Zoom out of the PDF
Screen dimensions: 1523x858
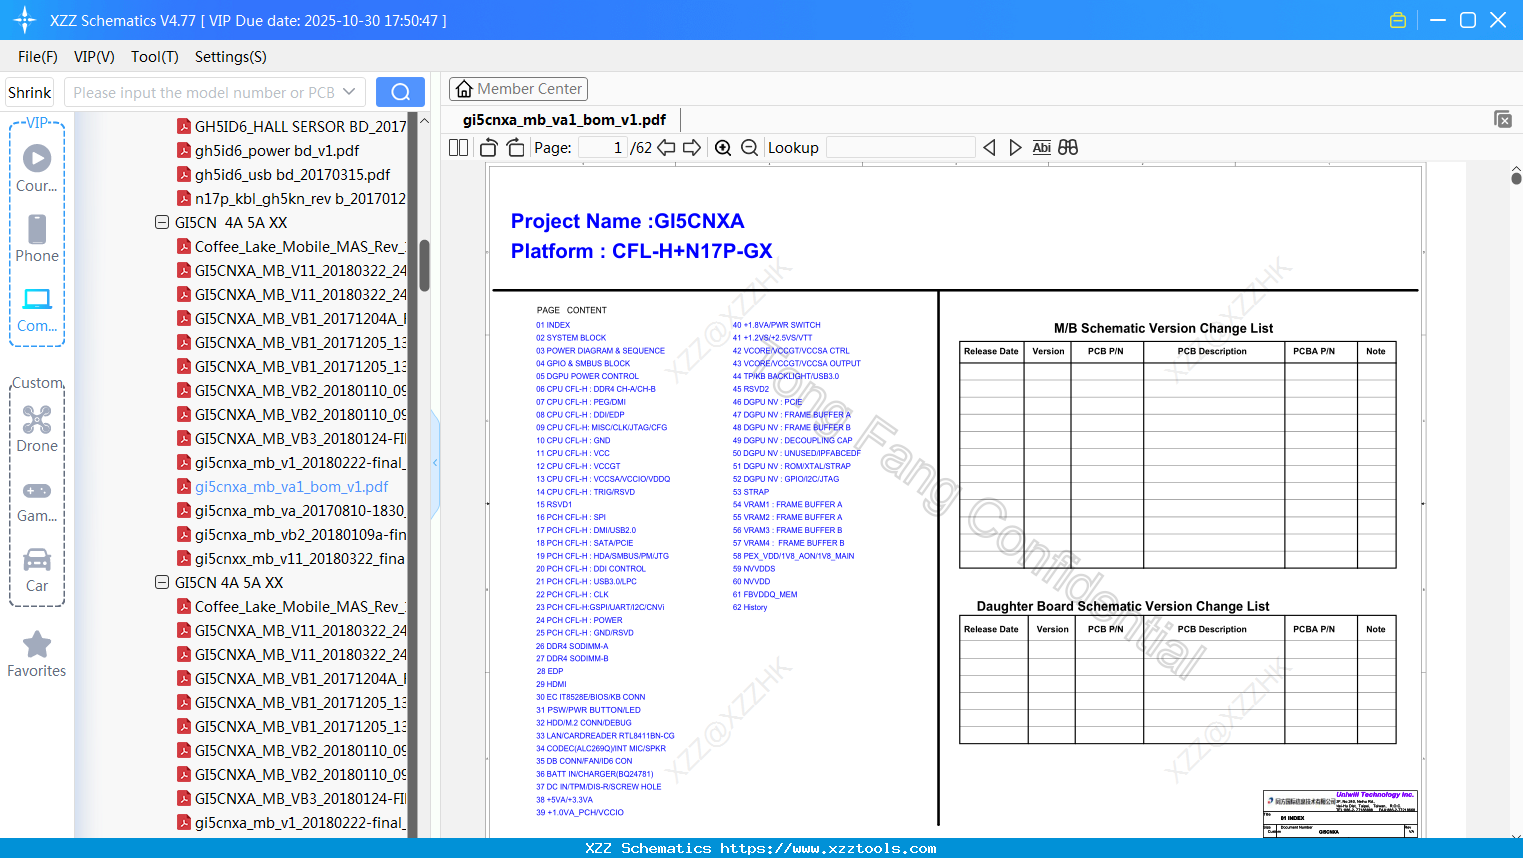point(750,147)
